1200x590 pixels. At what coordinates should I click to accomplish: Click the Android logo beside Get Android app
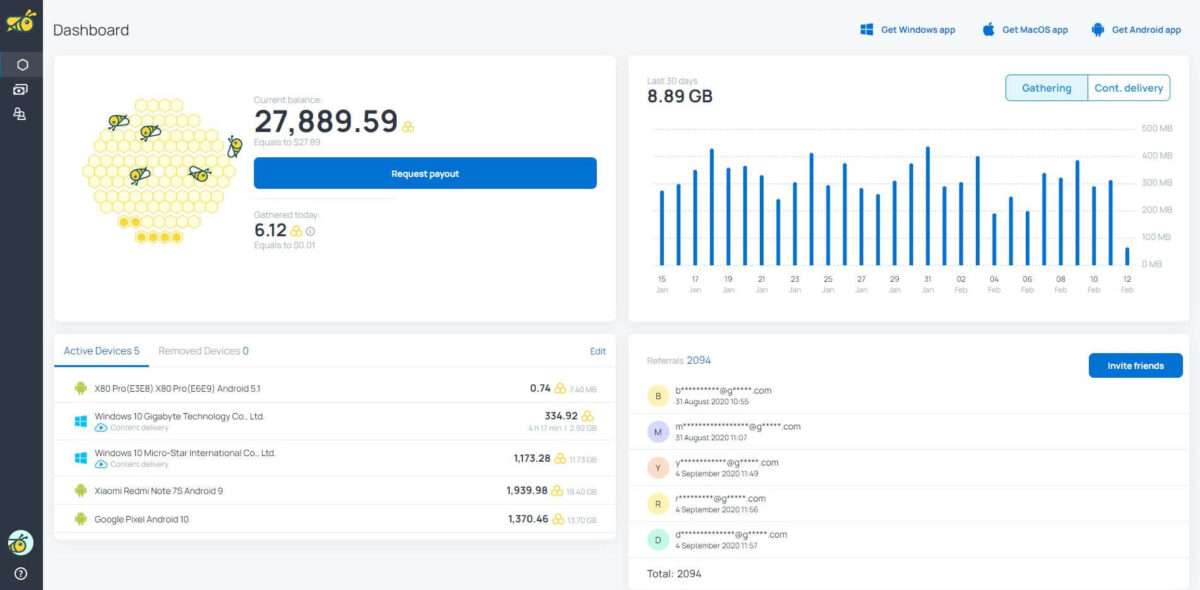tap(1097, 29)
